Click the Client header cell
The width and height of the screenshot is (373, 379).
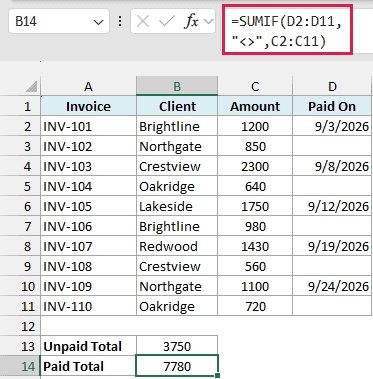(x=177, y=106)
